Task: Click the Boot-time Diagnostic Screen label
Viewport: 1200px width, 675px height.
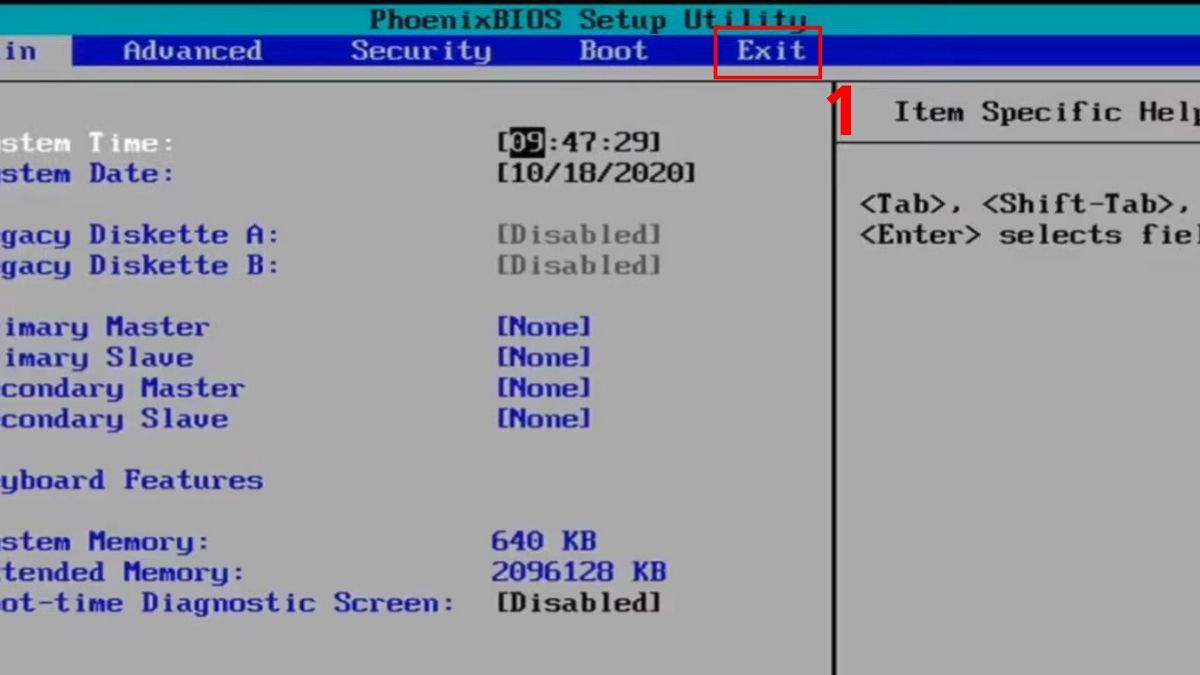Action: click(226, 603)
